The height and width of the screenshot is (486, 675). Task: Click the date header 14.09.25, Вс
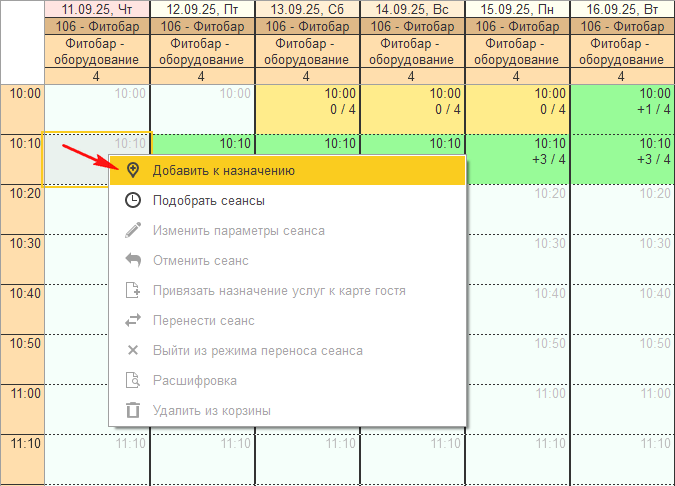click(x=412, y=9)
